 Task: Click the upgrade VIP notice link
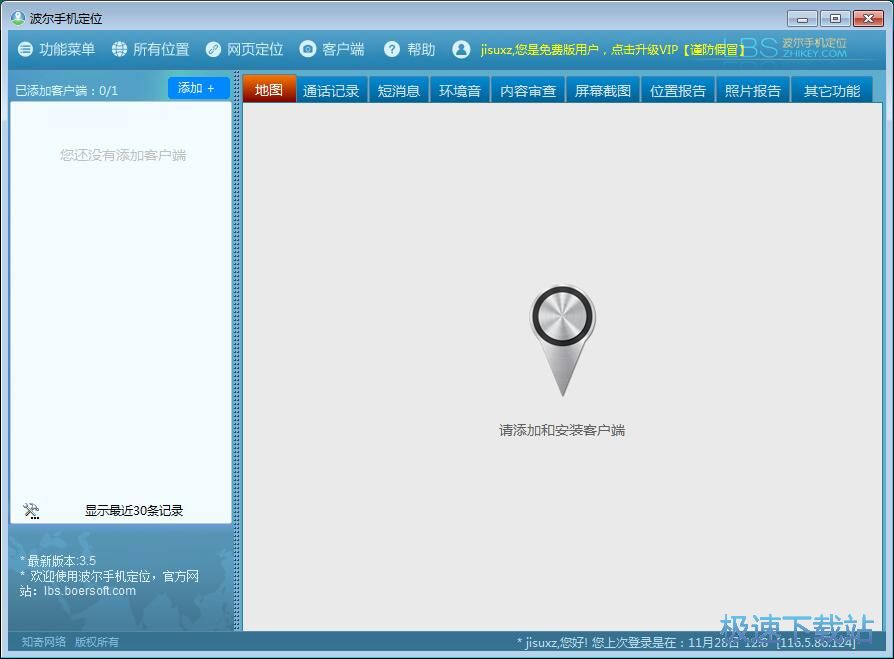612,50
